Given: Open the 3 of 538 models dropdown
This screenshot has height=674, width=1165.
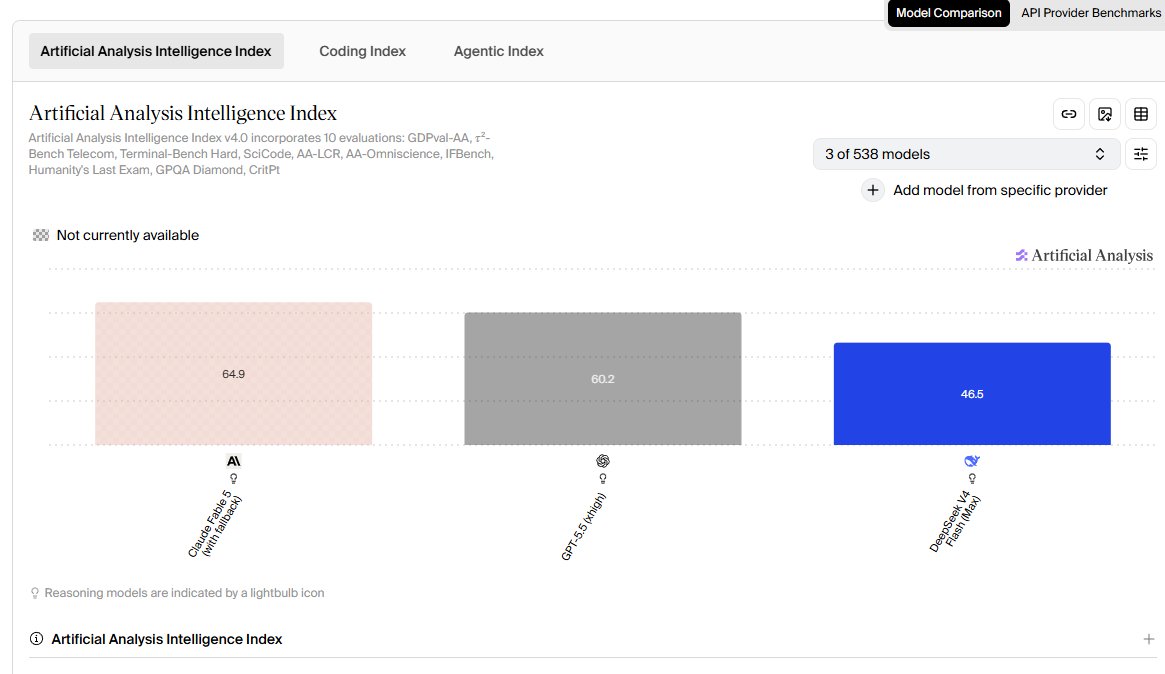Looking at the screenshot, I should pyautogui.click(x=966, y=154).
